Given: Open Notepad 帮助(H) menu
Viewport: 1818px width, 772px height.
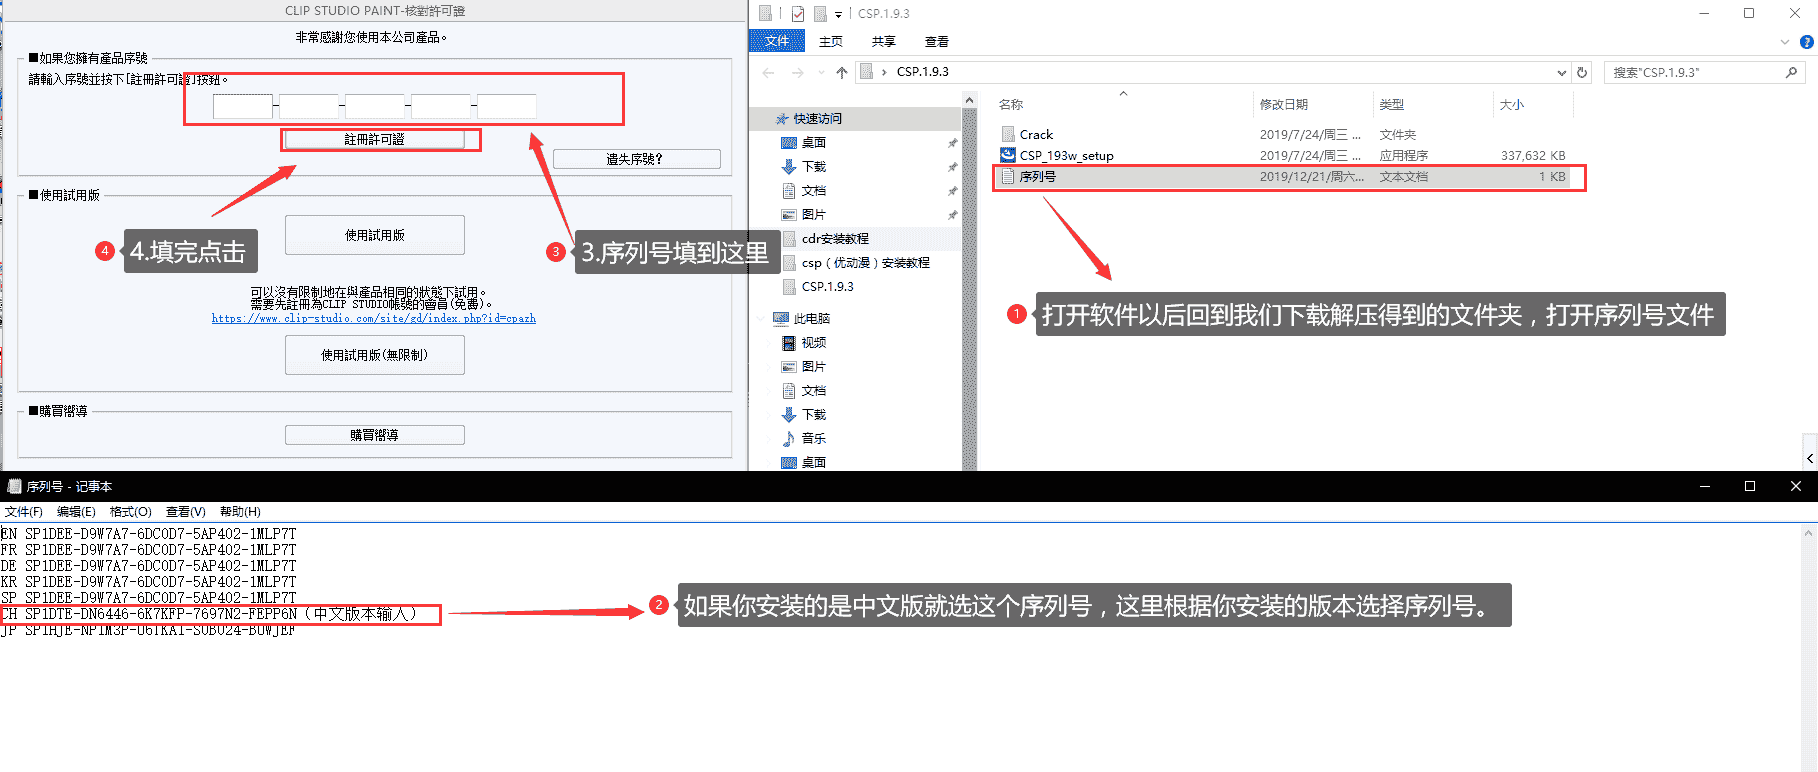Looking at the screenshot, I should click(x=240, y=511).
